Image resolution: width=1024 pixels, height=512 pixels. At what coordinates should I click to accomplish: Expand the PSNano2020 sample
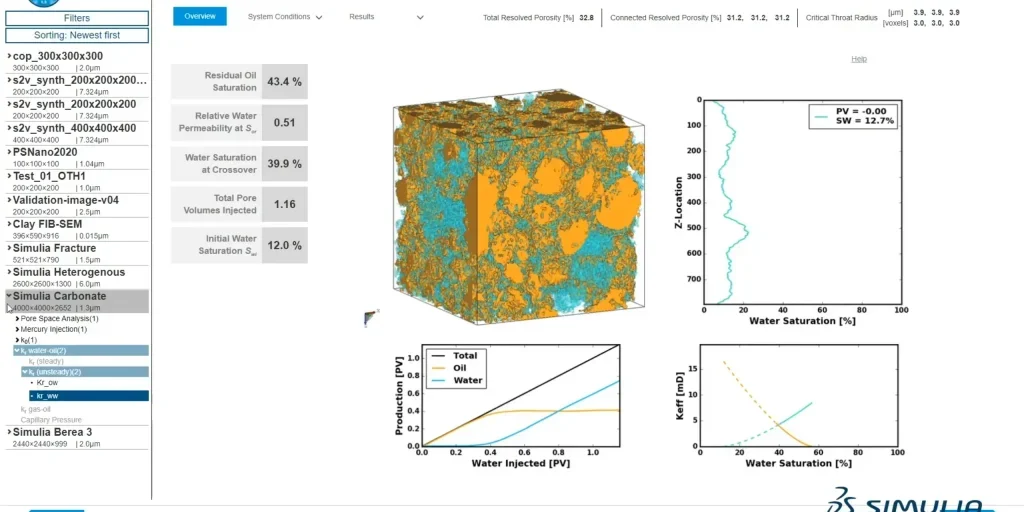(9, 152)
